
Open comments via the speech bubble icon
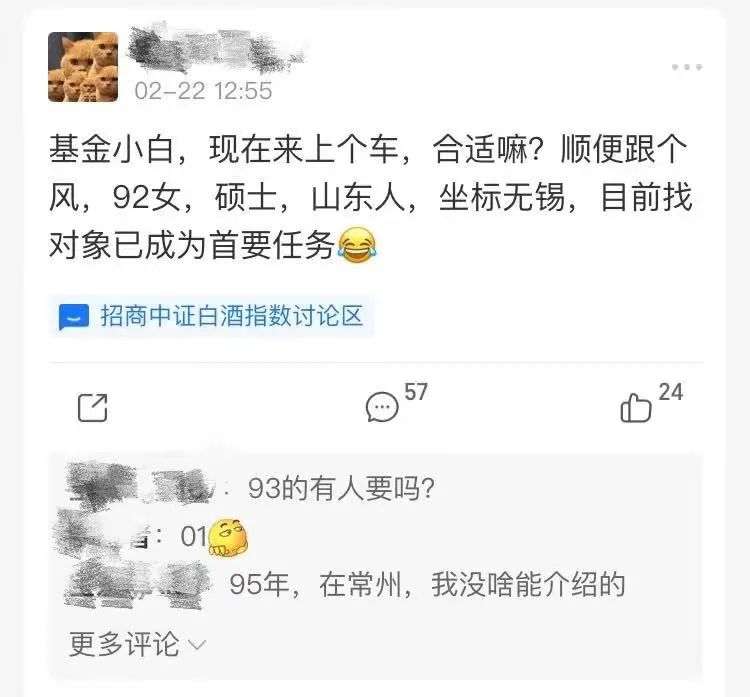(382, 407)
